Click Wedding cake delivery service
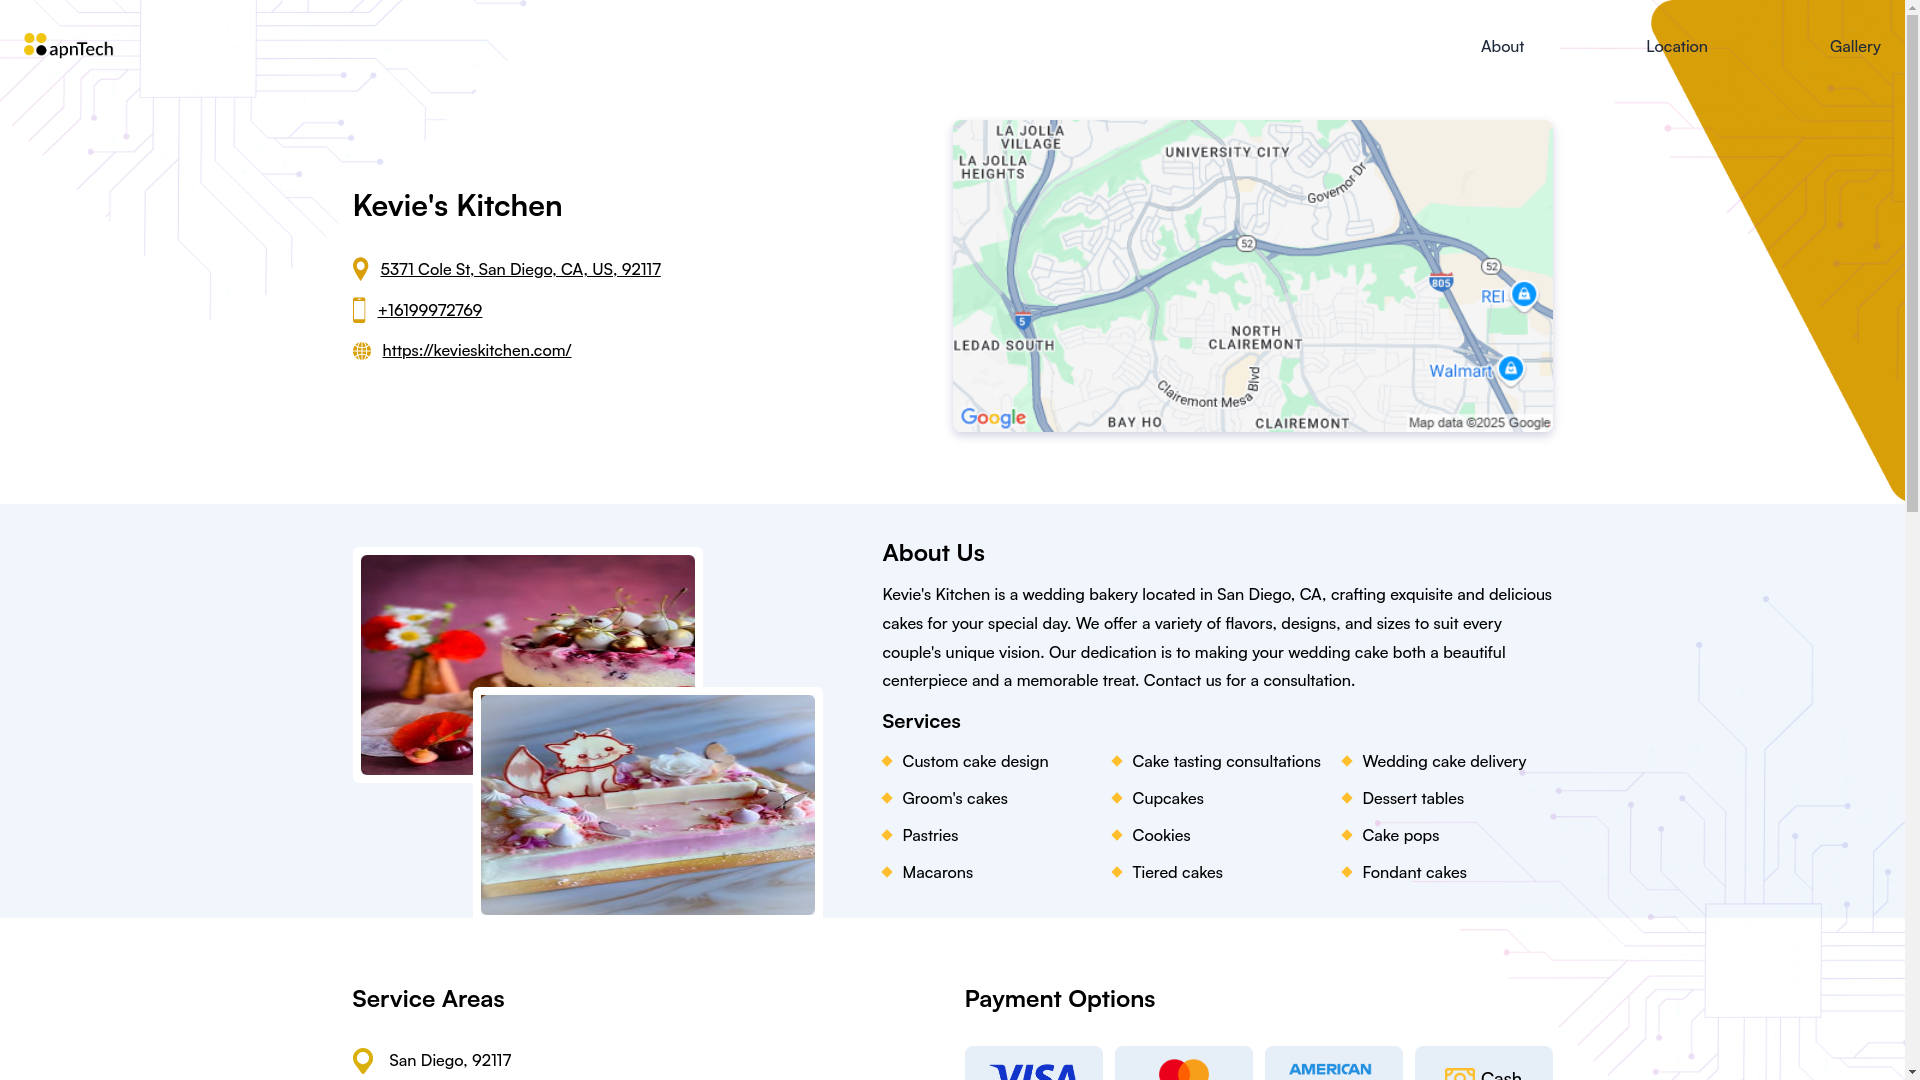 (1444, 761)
